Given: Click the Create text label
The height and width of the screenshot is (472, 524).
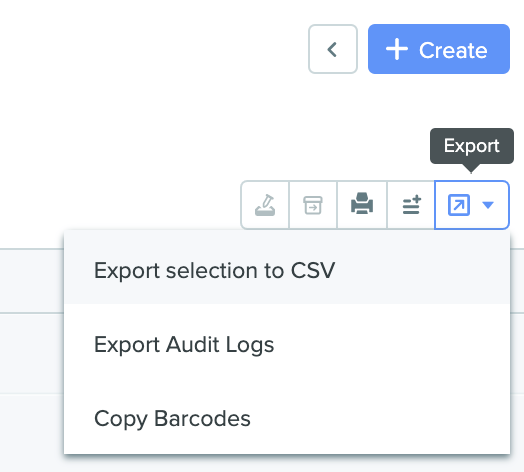Looking at the screenshot, I should coord(453,50).
